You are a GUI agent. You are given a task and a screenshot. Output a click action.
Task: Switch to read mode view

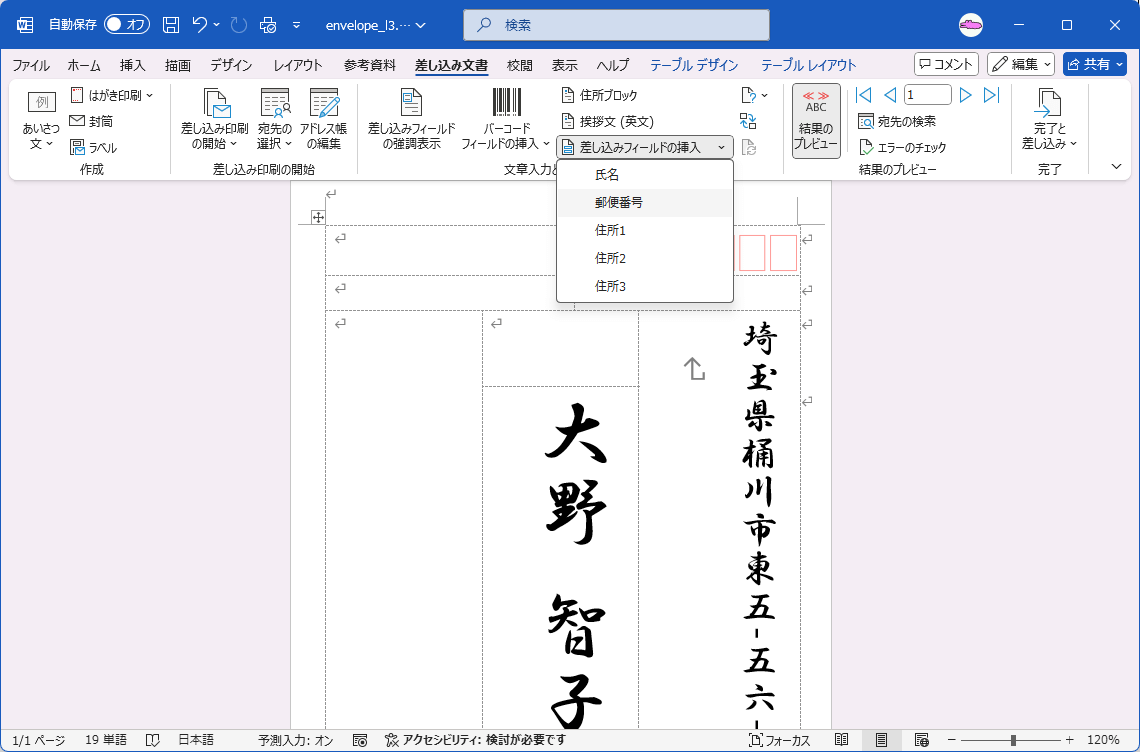tap(841, 740)
